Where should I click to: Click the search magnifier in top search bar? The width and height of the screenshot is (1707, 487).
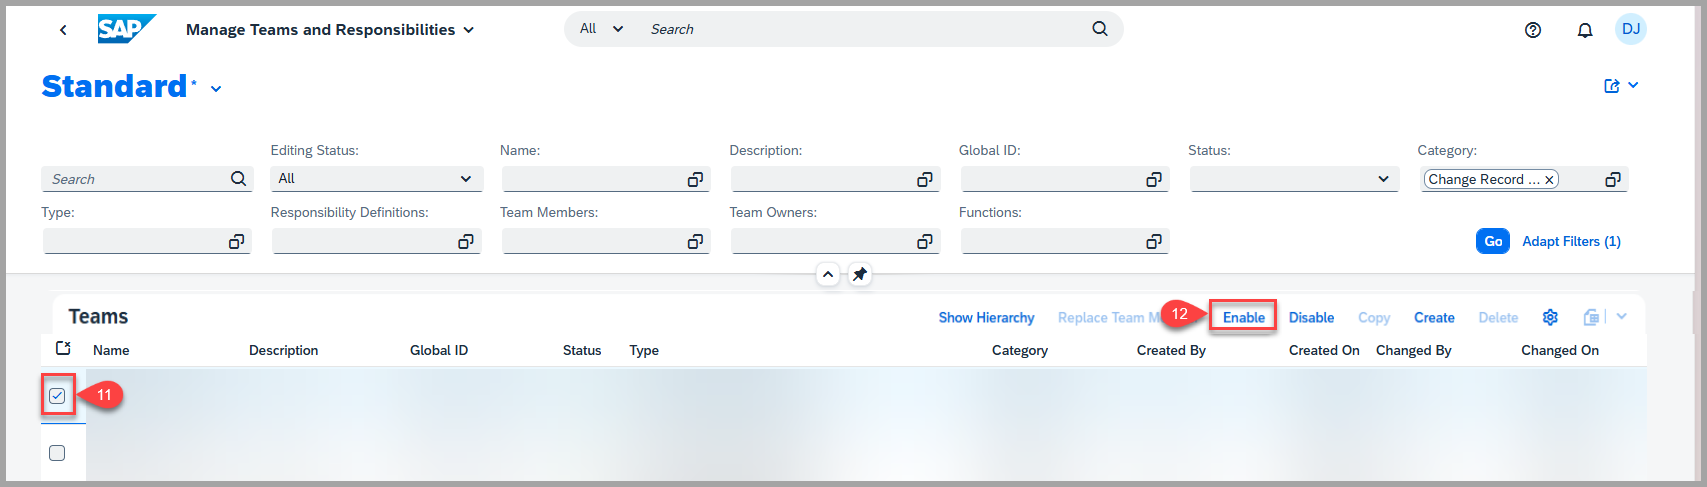1099,29
